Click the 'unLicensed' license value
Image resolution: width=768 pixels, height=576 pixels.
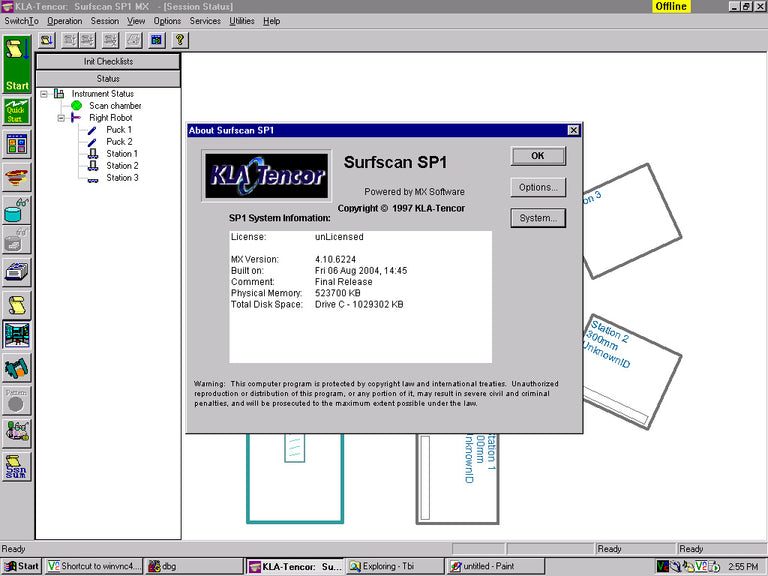339,237
